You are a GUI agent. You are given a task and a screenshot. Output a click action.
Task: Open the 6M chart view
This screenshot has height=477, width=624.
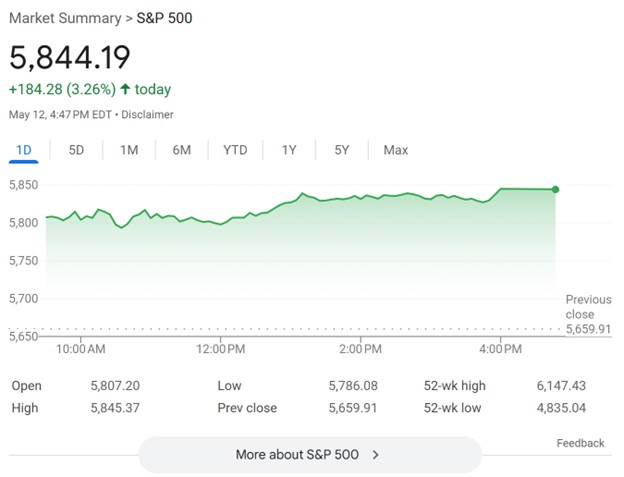(181, 150)
